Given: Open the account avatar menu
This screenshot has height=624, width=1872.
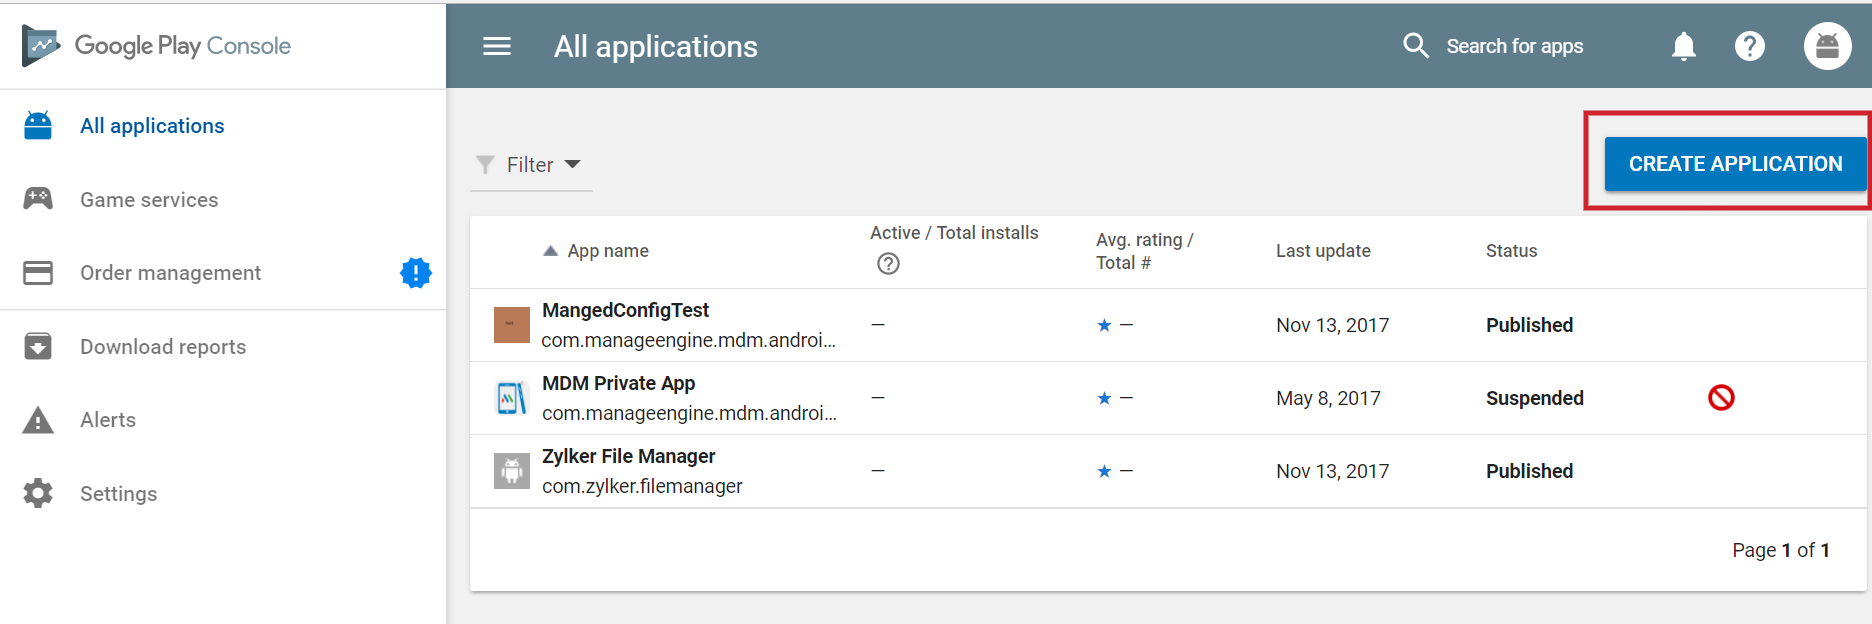Looking at the screenshot, I should (x=1827, y=46).
